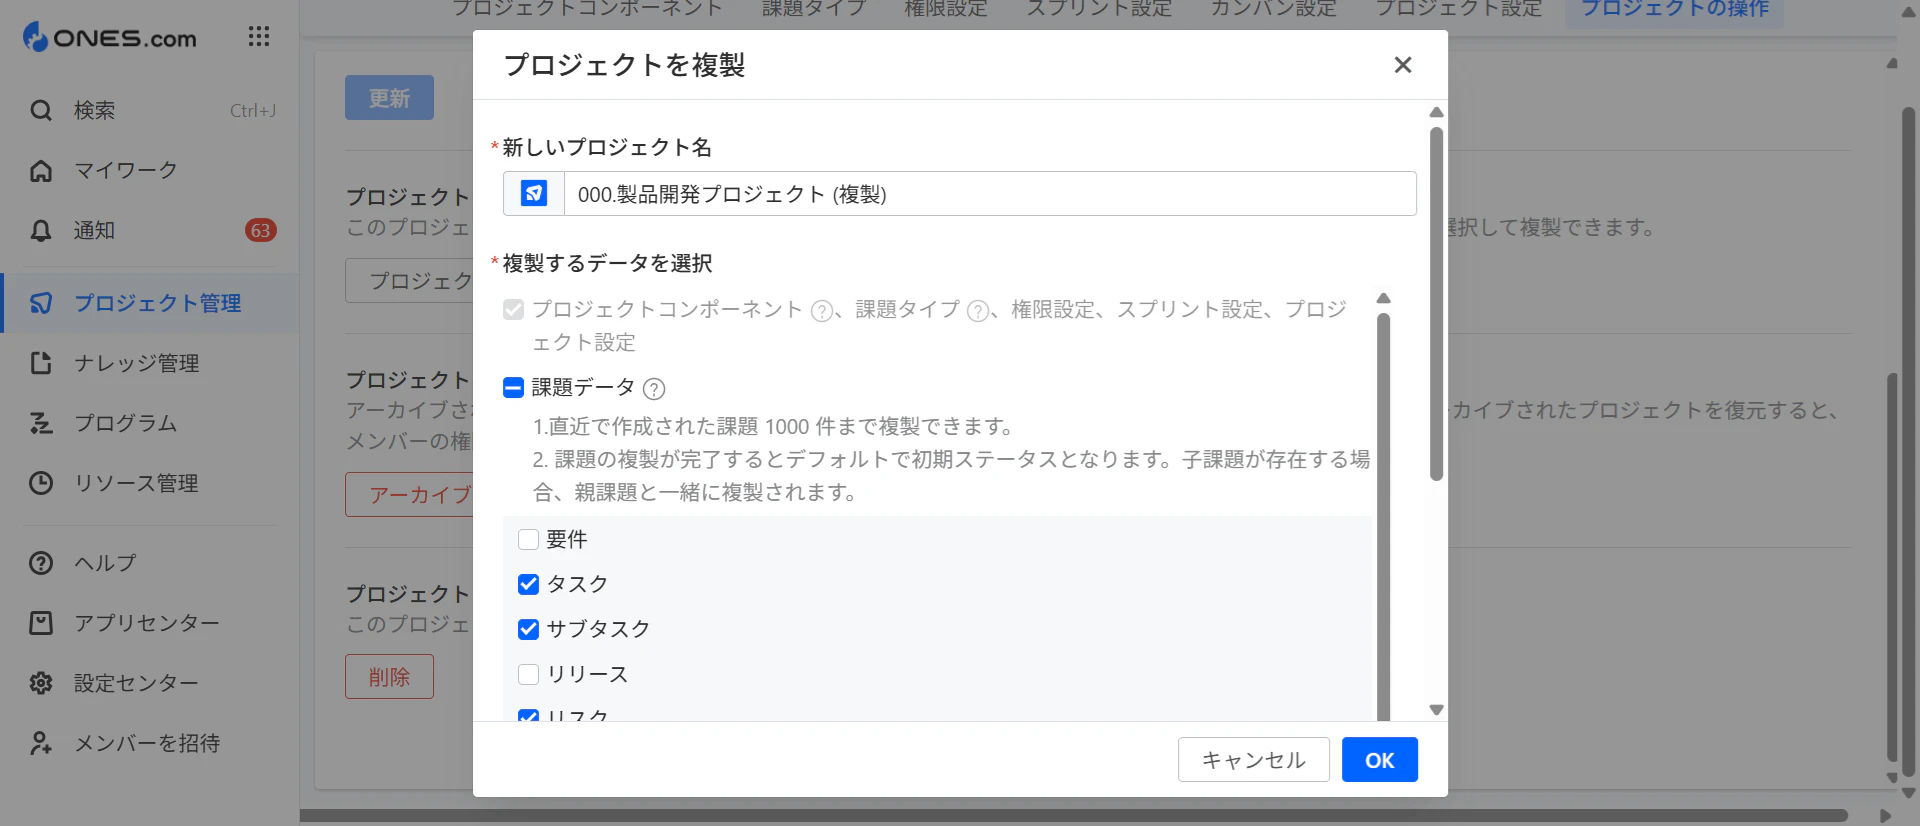This screenshot has height=826, width=1920.
Task: Click help icon next to プロジェクトコンポーネント
Action: pyautogui.click(x=821, y=311)
